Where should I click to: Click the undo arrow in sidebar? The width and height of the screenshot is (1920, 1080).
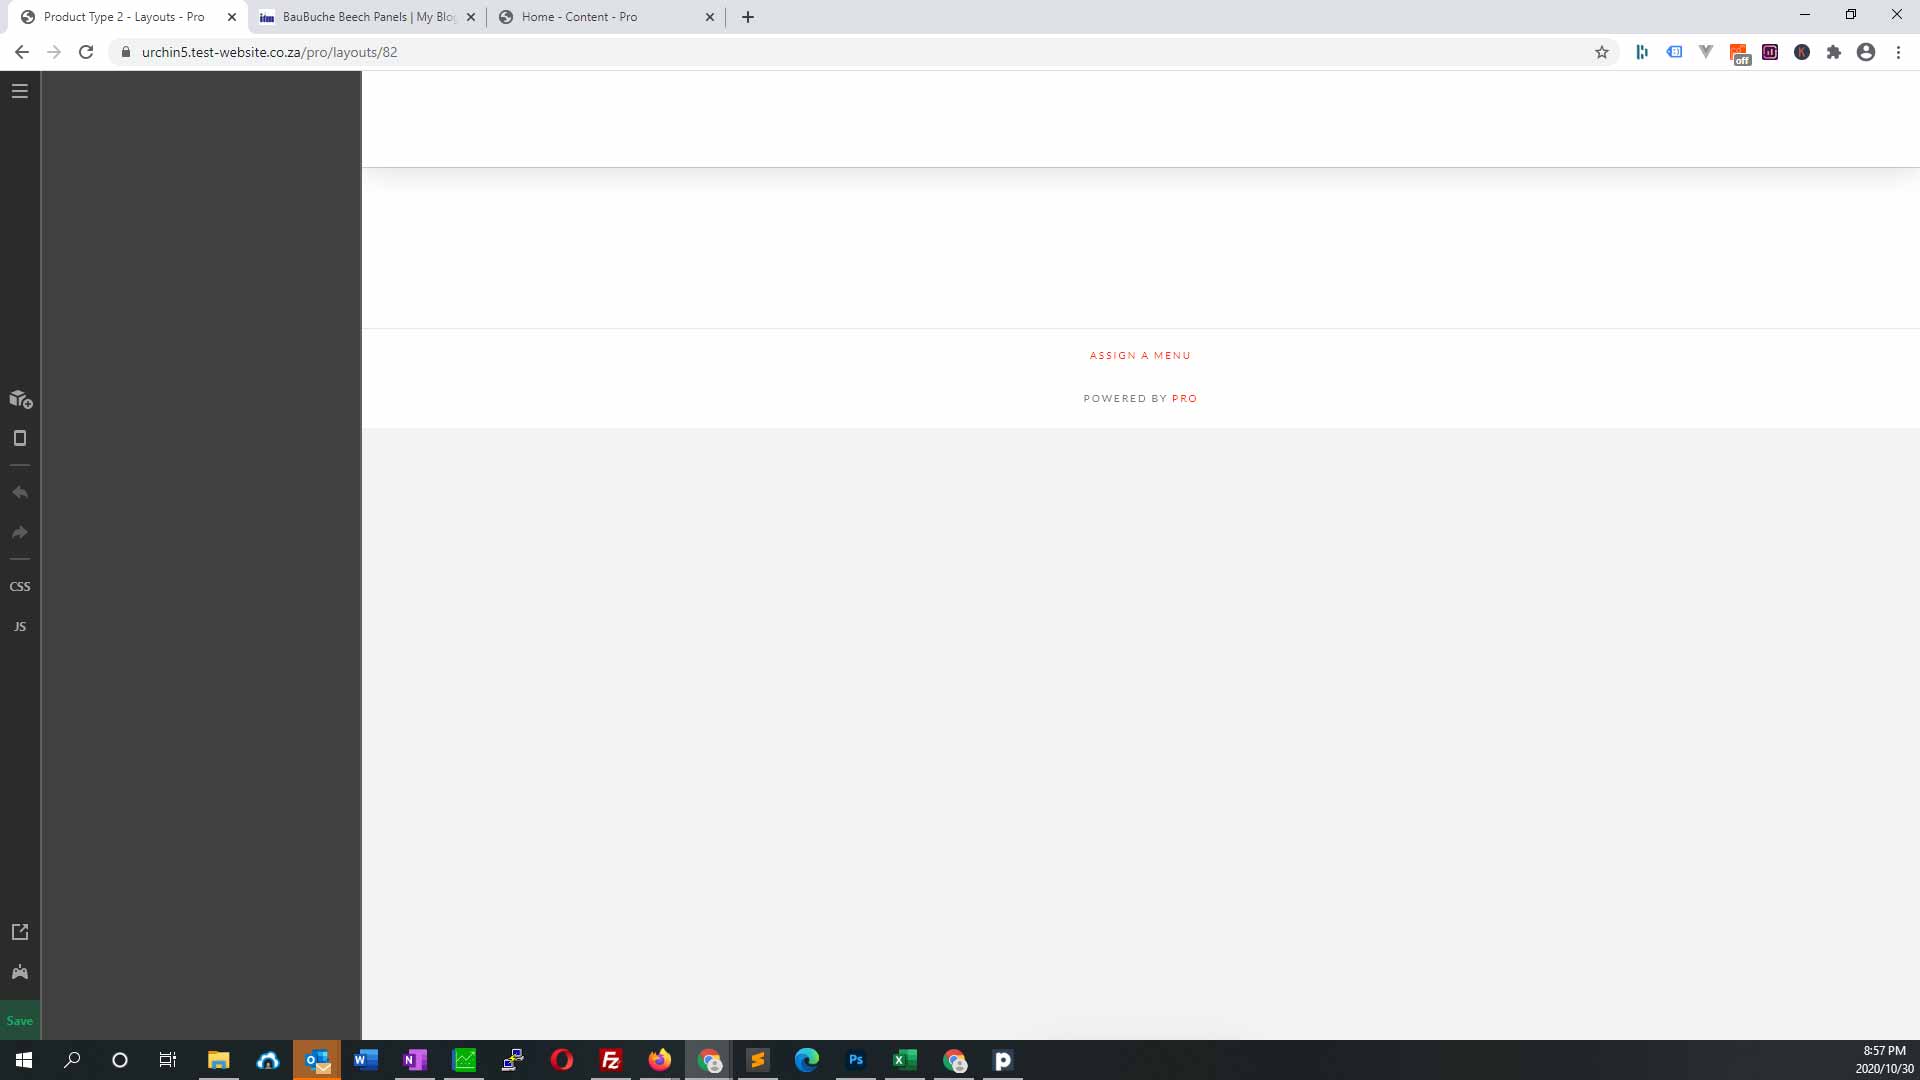20,492
